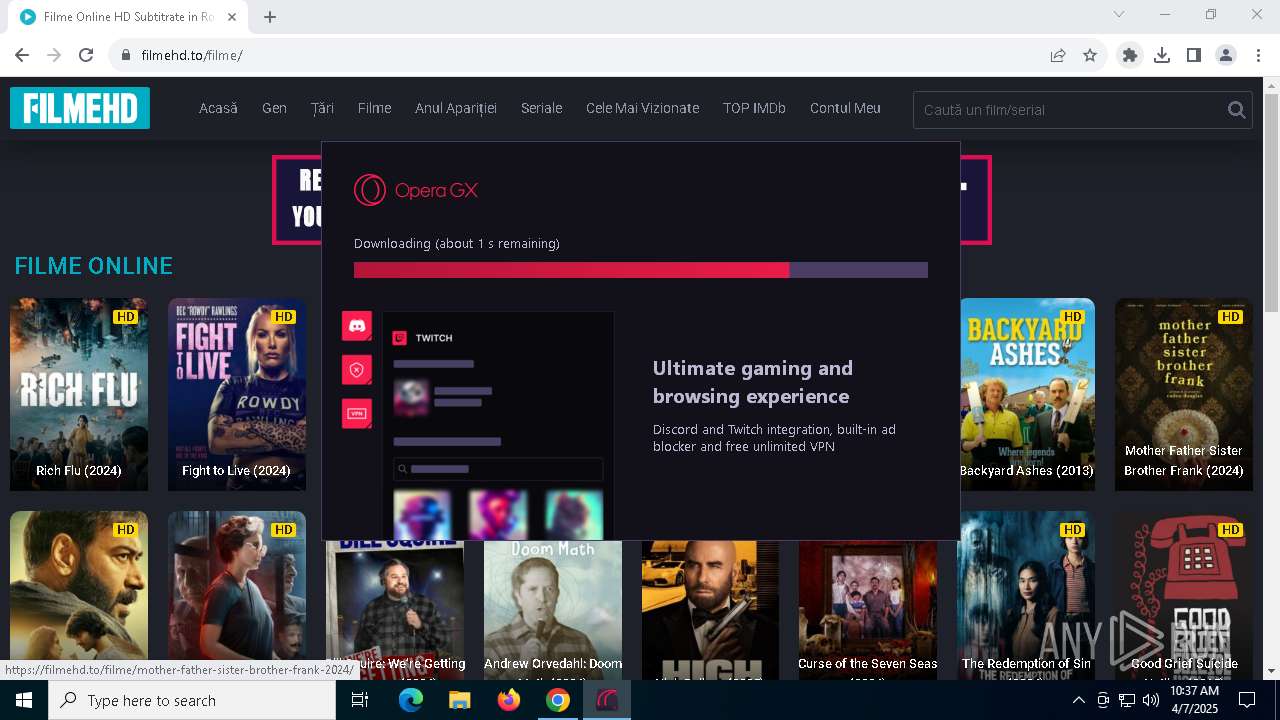Open the Țări menu

pos(322,108)
